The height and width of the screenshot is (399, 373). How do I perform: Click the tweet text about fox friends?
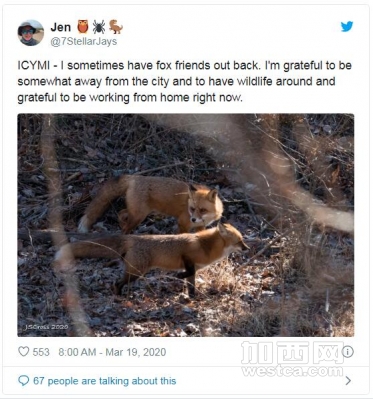(x=184, y=82)
